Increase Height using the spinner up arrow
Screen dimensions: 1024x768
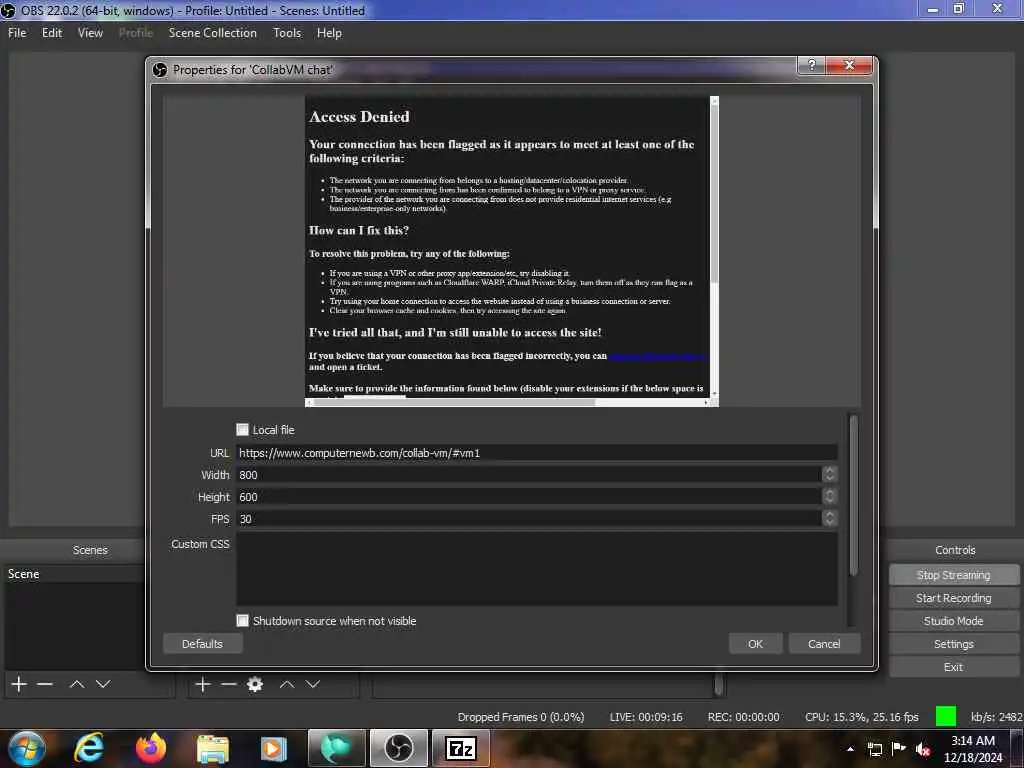pyautogui.click(x=829, y=492)
